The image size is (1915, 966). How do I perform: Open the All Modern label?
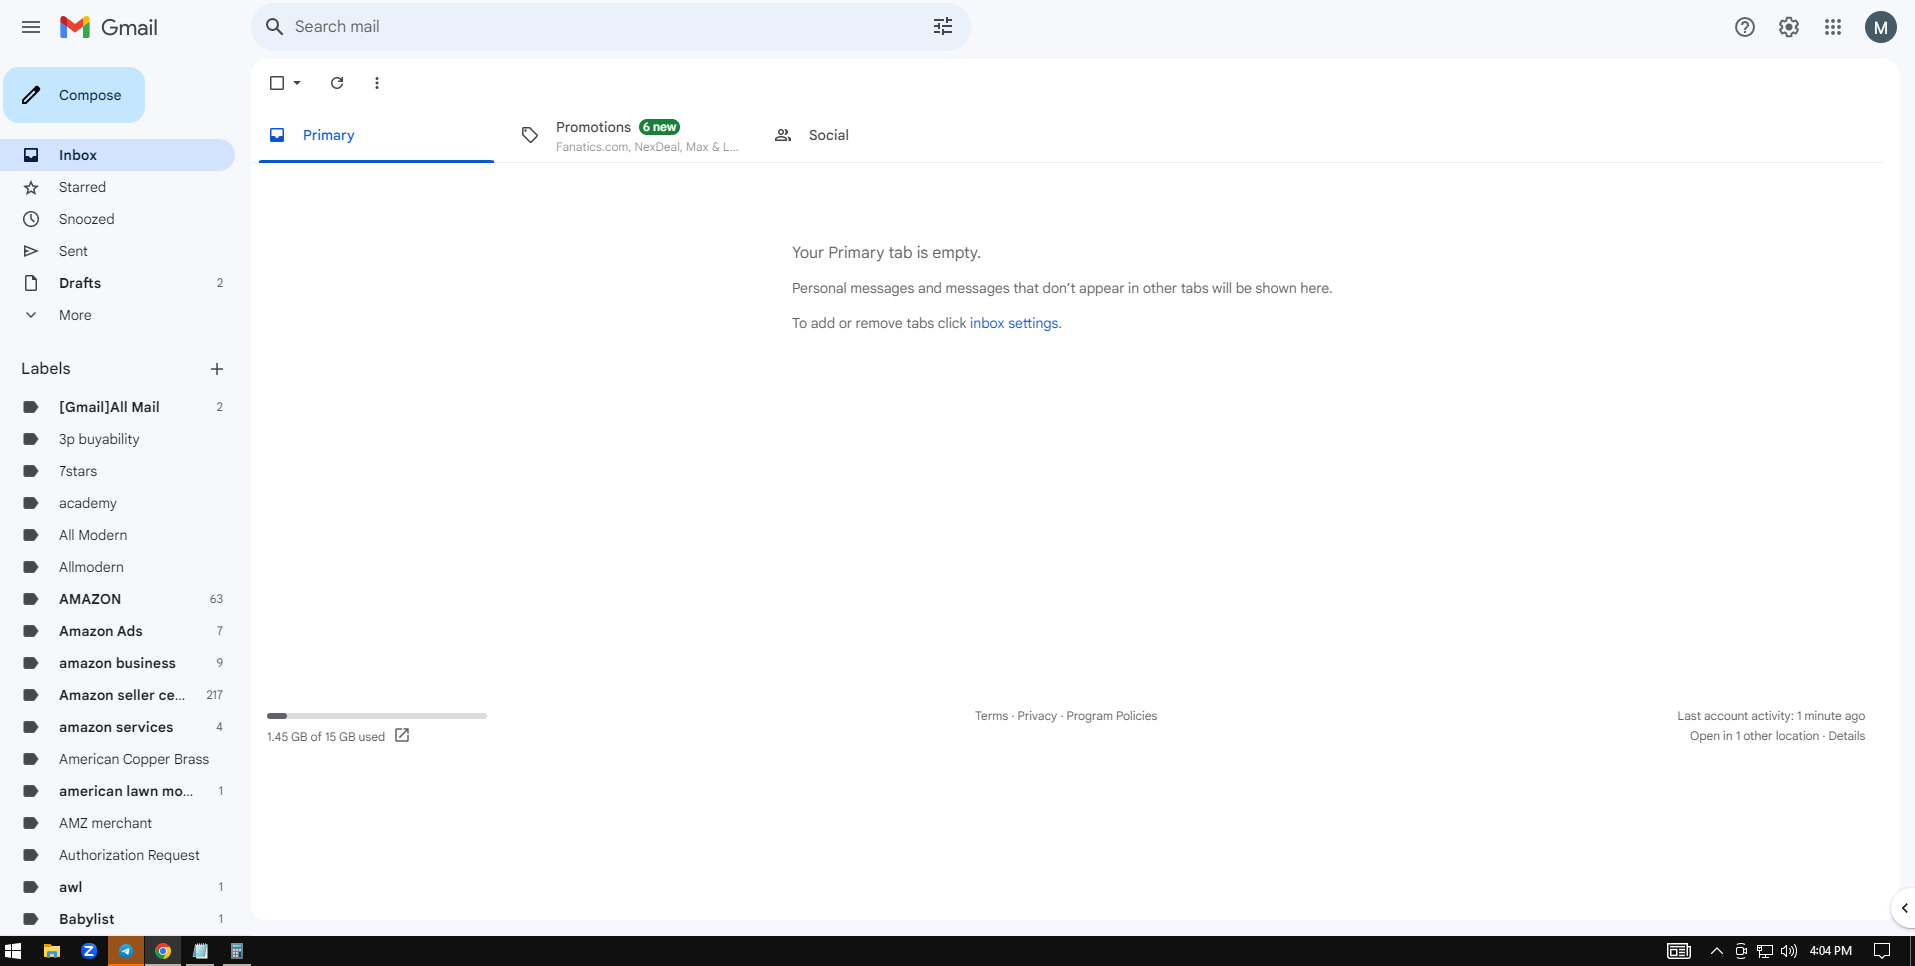[x=117, y=535]
